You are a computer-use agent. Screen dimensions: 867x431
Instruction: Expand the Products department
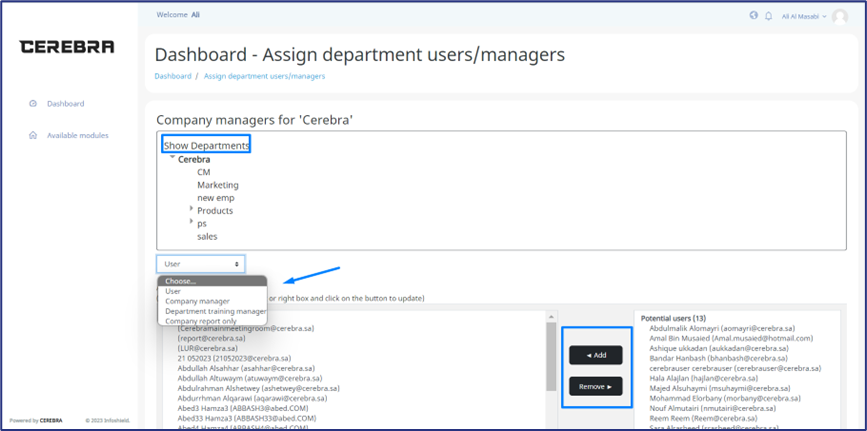pyautogui.click(x=191, y=209)
